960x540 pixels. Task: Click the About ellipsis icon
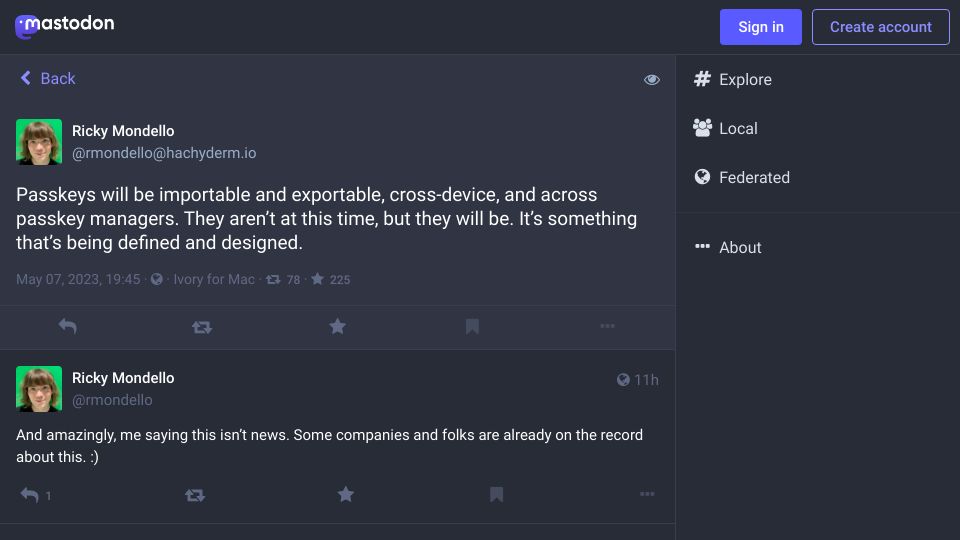click(x=702, y=247)
